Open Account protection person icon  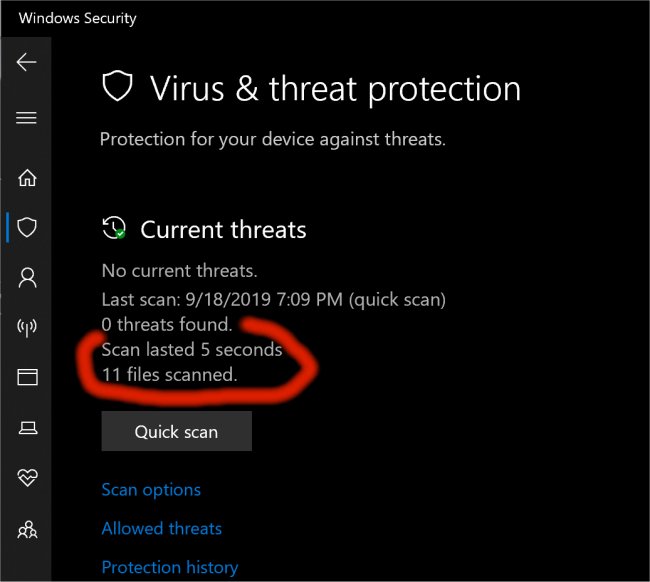click(x=27, y=277)
